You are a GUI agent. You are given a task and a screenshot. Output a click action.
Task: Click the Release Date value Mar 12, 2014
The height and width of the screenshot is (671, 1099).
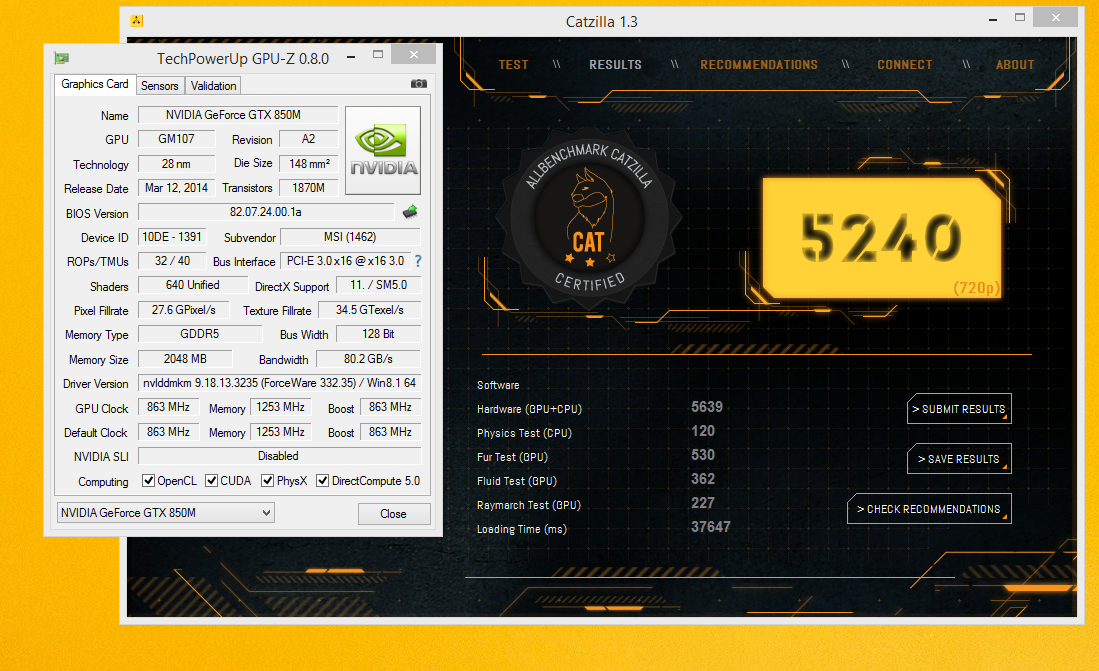click(176, 188)
